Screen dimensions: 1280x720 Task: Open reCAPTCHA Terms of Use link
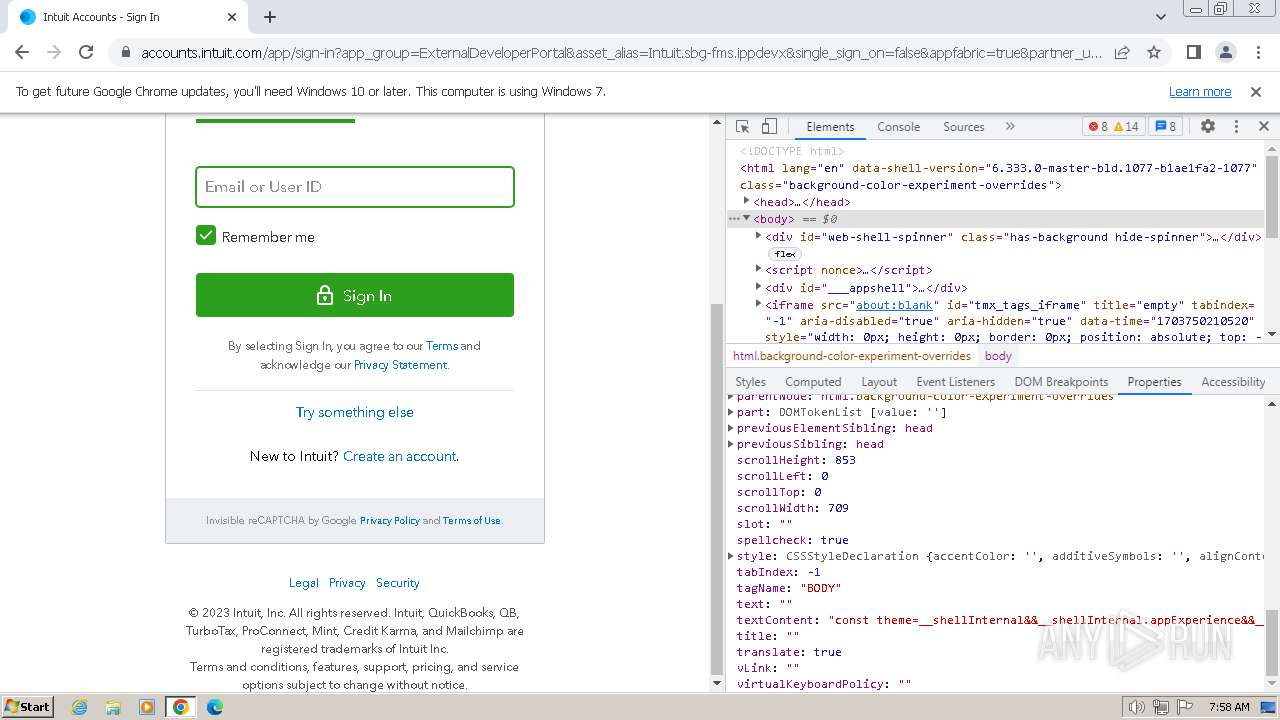point(472,520)
